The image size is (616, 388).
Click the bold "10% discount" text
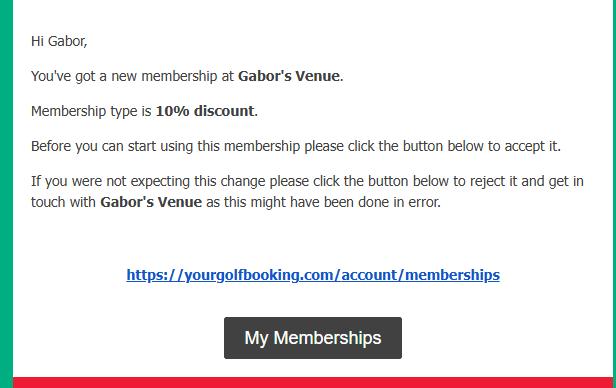coord(205,111)
